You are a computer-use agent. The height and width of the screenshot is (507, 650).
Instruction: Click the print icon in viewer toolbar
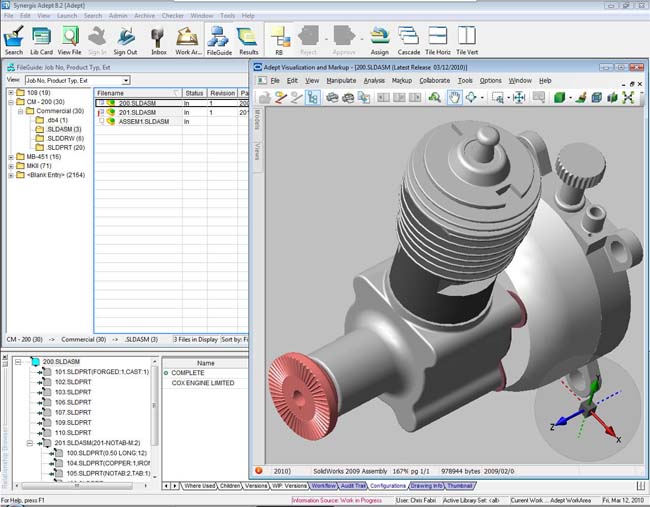[x=332, y=98]
